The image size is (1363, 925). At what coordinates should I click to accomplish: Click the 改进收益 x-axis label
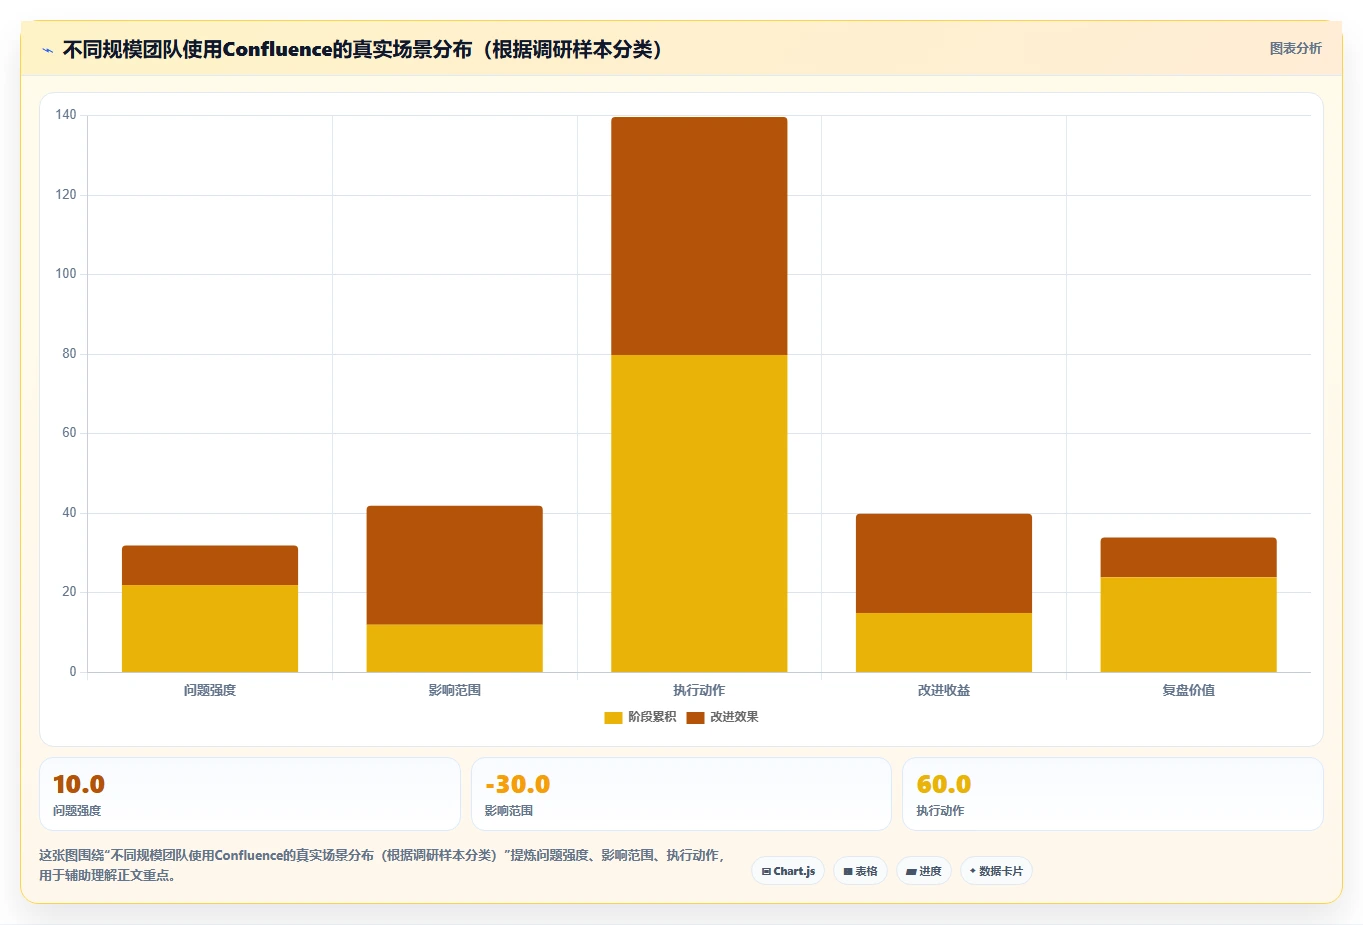pyautogui.click(x=944, y=690)
